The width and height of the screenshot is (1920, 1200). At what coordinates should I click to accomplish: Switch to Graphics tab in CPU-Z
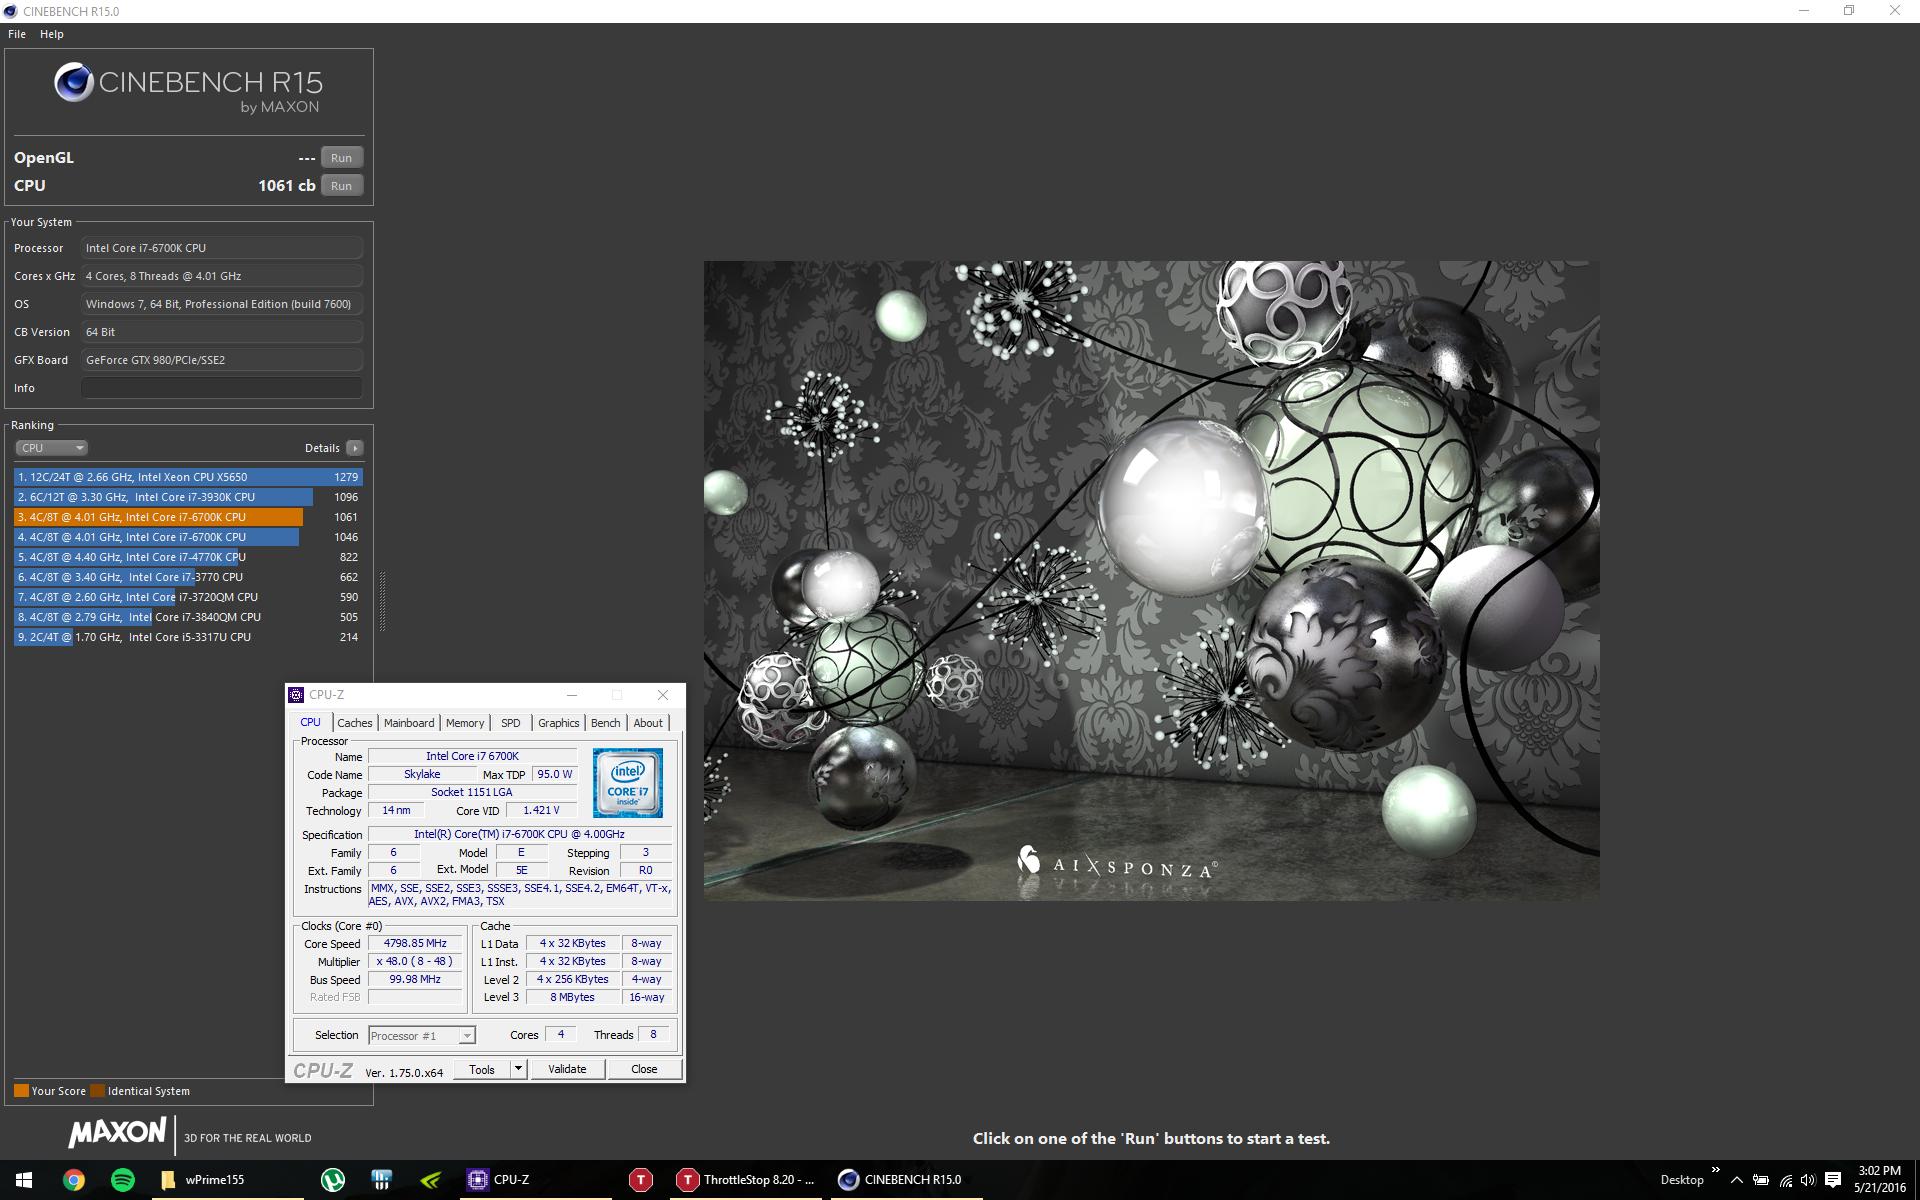(x=558, y=723)
